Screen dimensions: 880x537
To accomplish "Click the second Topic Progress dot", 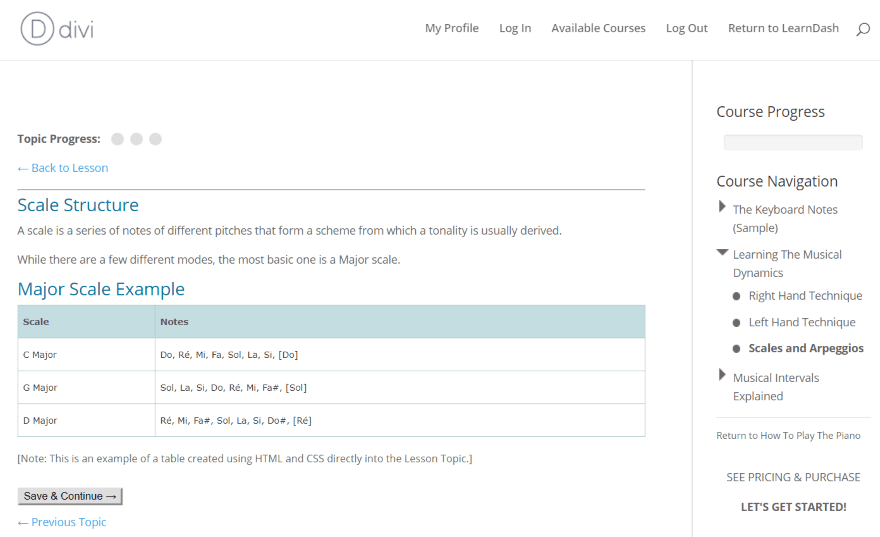I will point(137,139).
